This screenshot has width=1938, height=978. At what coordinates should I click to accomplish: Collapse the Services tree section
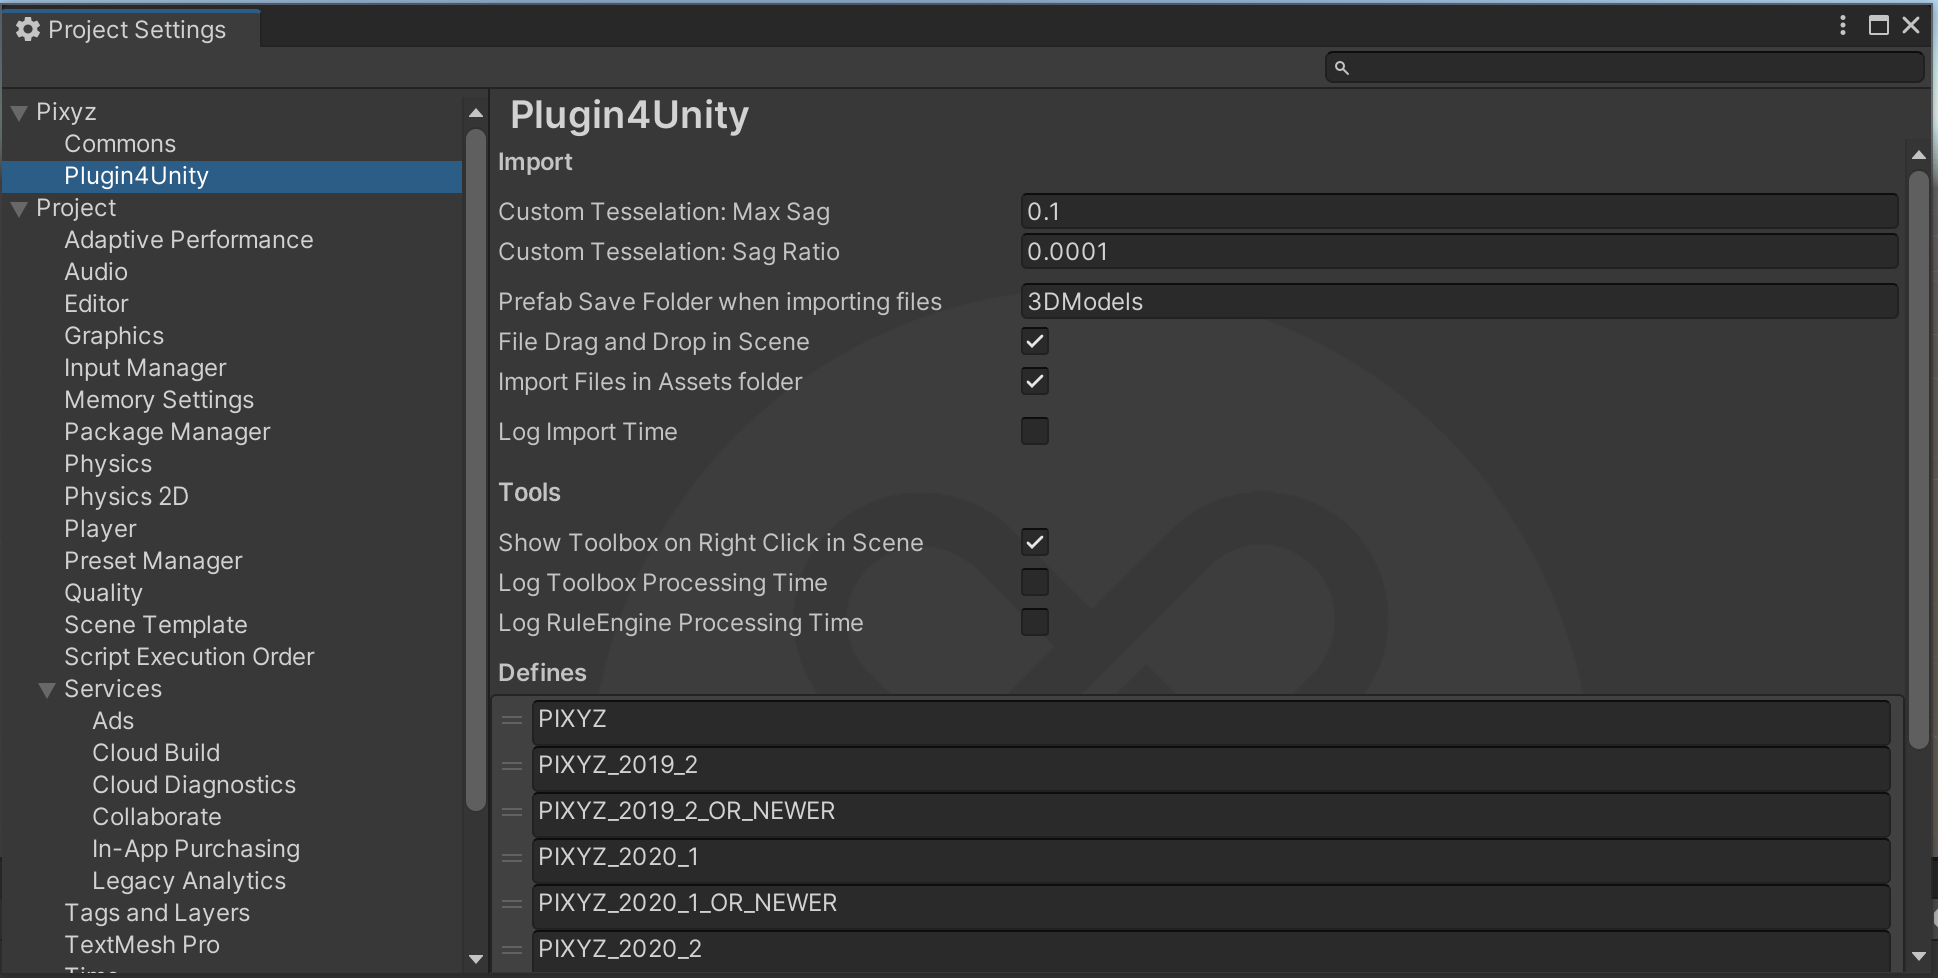[x=47, y=690]
